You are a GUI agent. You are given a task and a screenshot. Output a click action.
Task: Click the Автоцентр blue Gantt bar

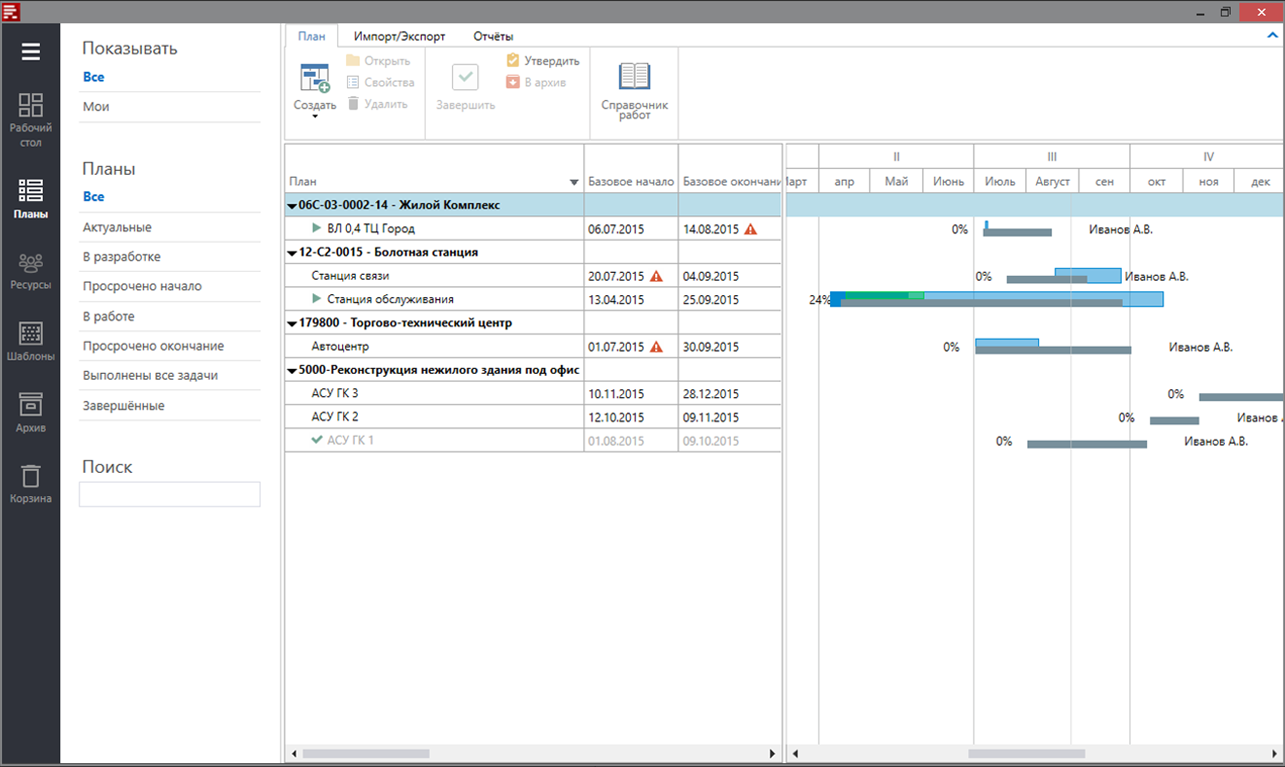[1007, 343]
